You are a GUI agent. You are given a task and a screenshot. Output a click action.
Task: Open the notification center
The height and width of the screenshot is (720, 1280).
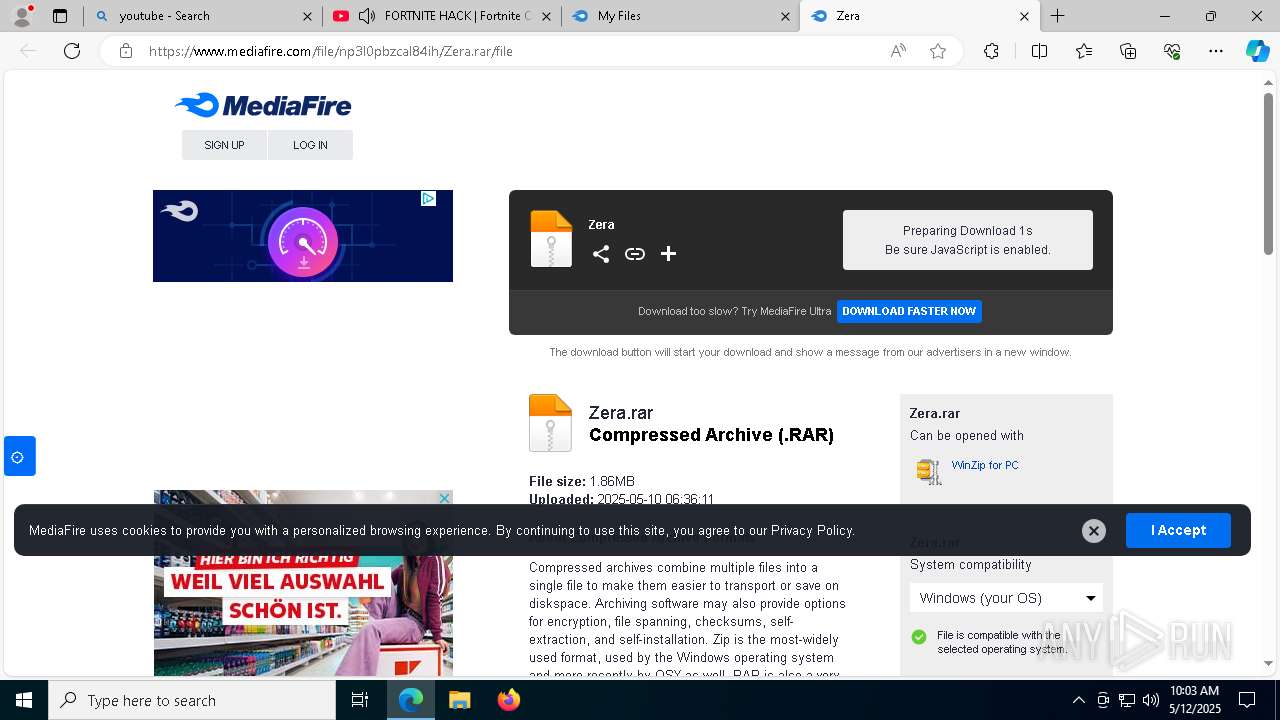(x=1247, y=700)
